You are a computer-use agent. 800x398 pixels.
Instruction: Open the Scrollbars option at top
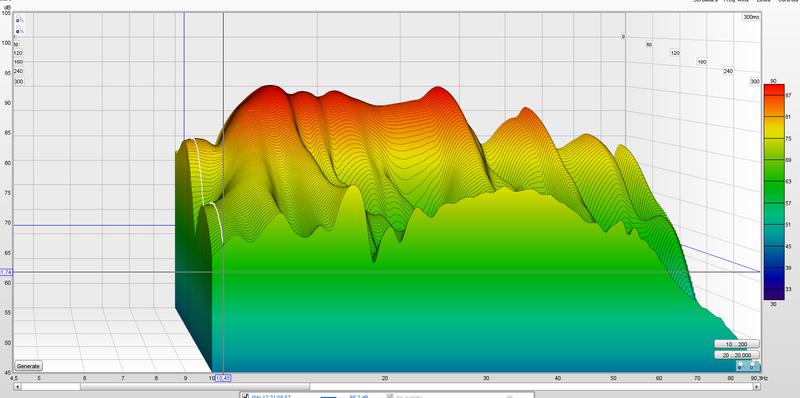click(x=707, y=1)
